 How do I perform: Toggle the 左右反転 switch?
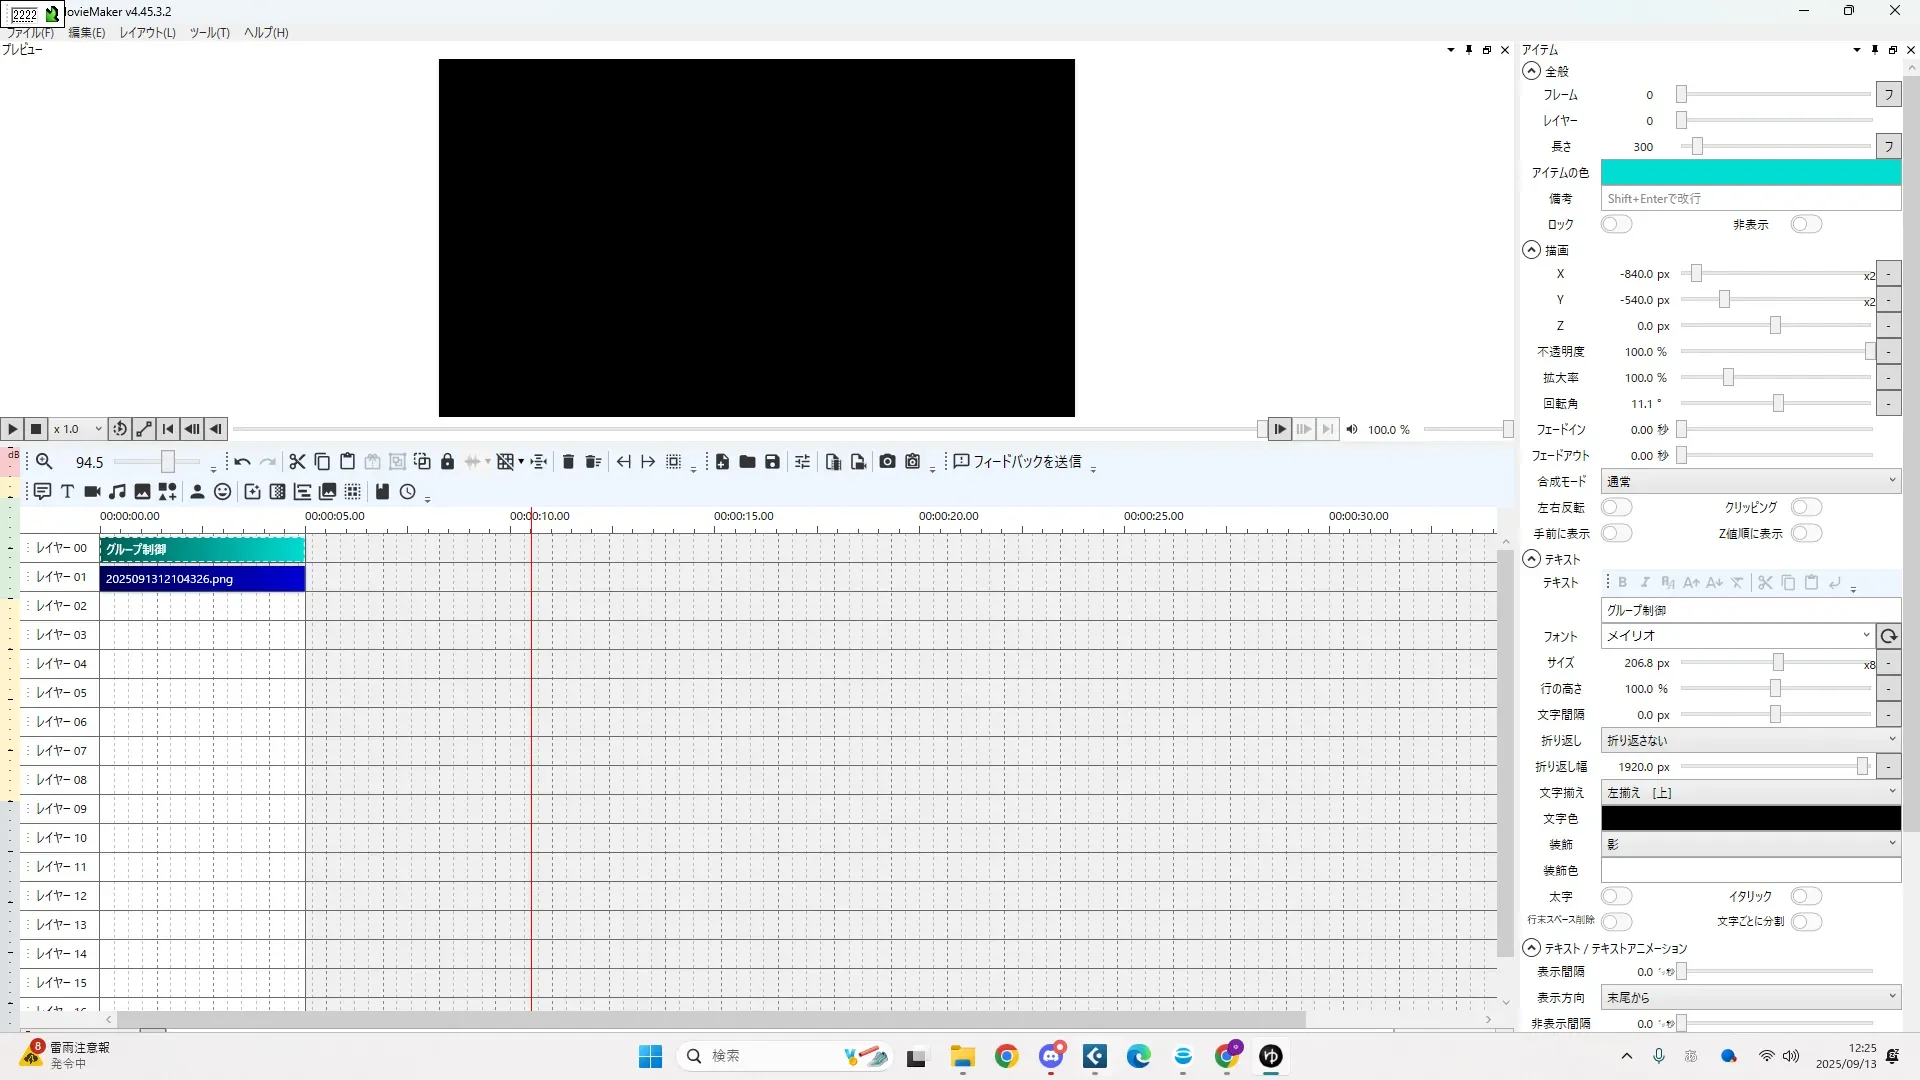(1616, 508)
